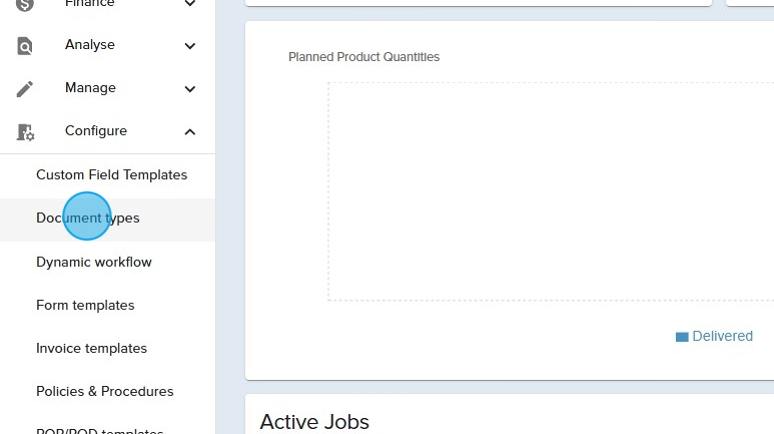Screen dimensions: 774x434
Task: Expand the Manage section chevron
Action: click(x=190, y=89)
